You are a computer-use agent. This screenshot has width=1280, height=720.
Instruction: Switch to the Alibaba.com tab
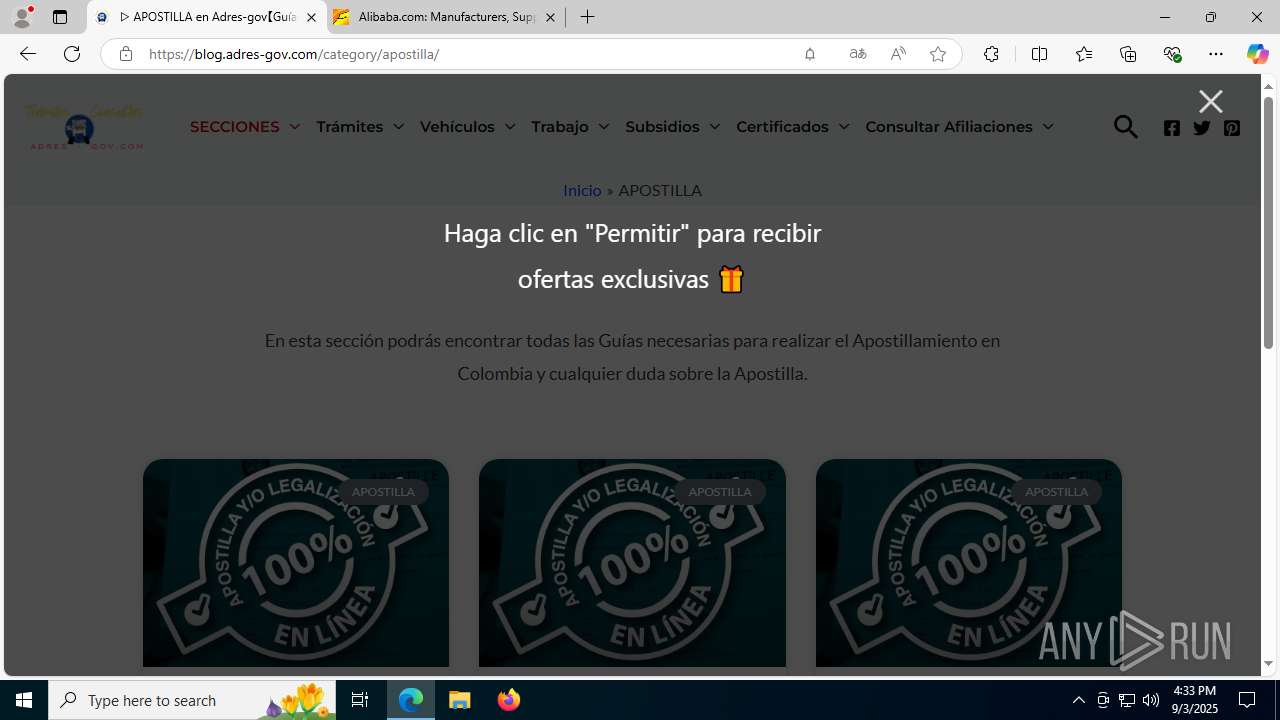[446, 17]
